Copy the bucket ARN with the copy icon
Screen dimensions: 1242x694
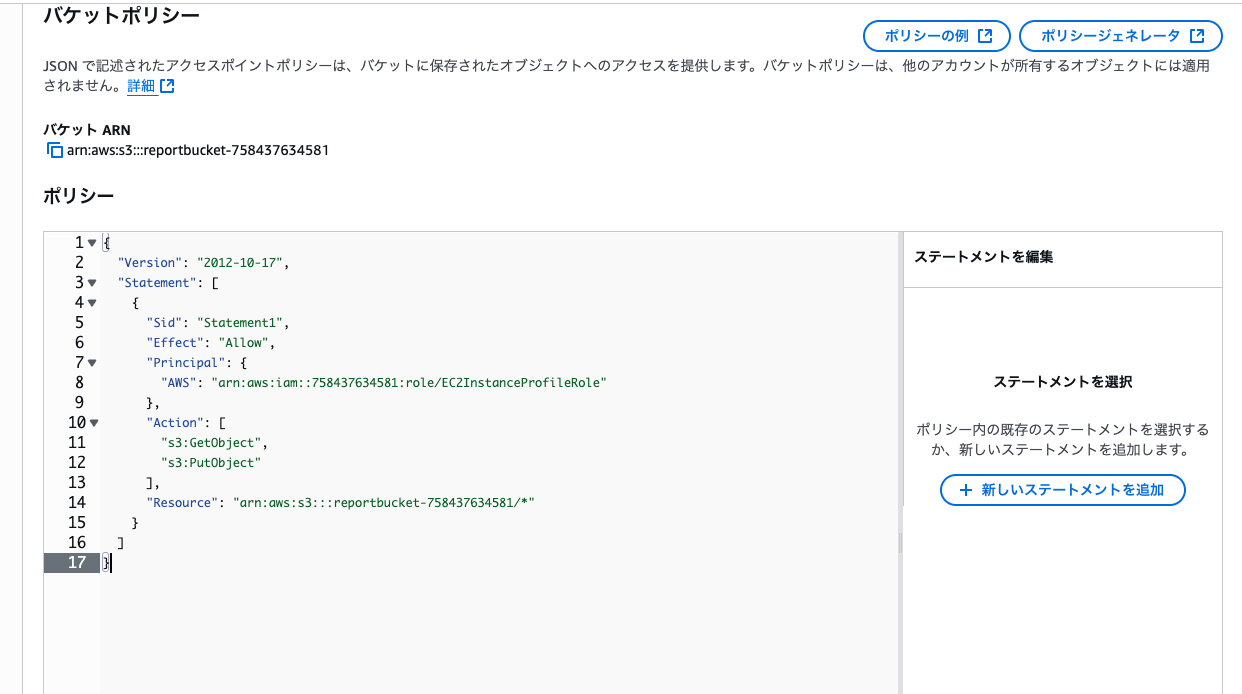54,151
